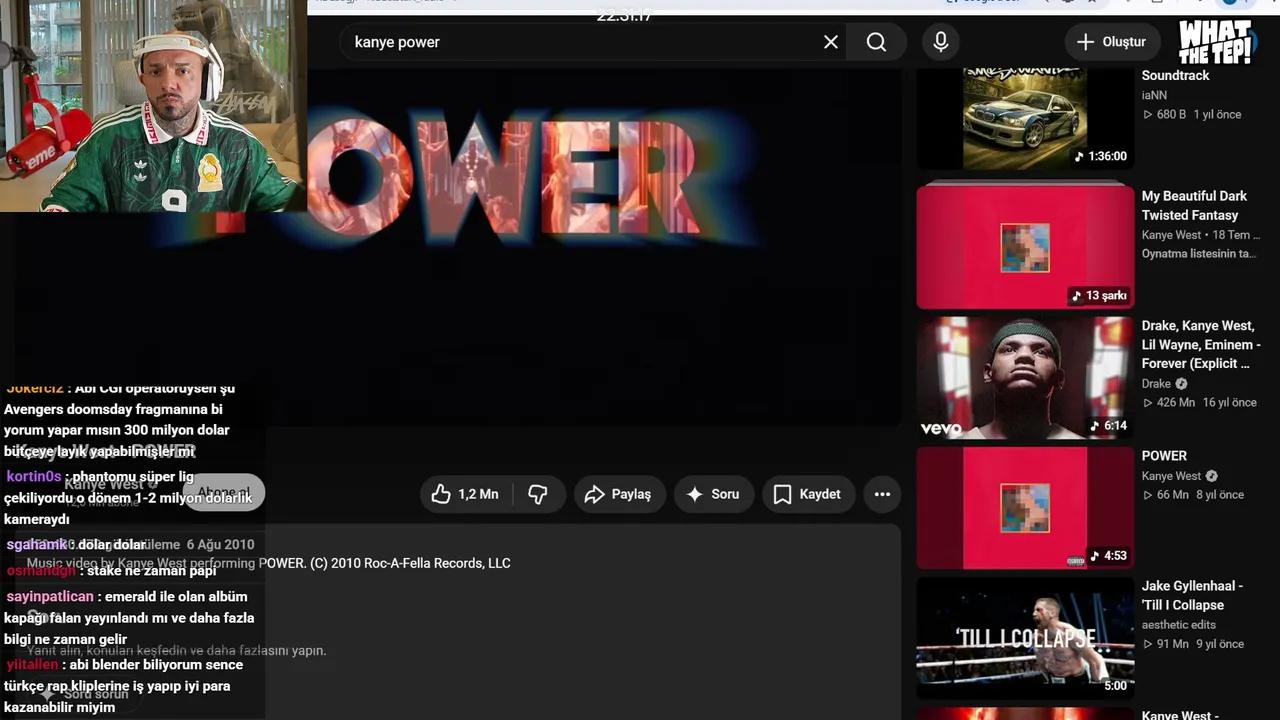The height and width of the screenshot is (720, 1280).
Task: Click the '91 Mn 9 yıl önce' metadata
Action: [x=1193, y=645]
